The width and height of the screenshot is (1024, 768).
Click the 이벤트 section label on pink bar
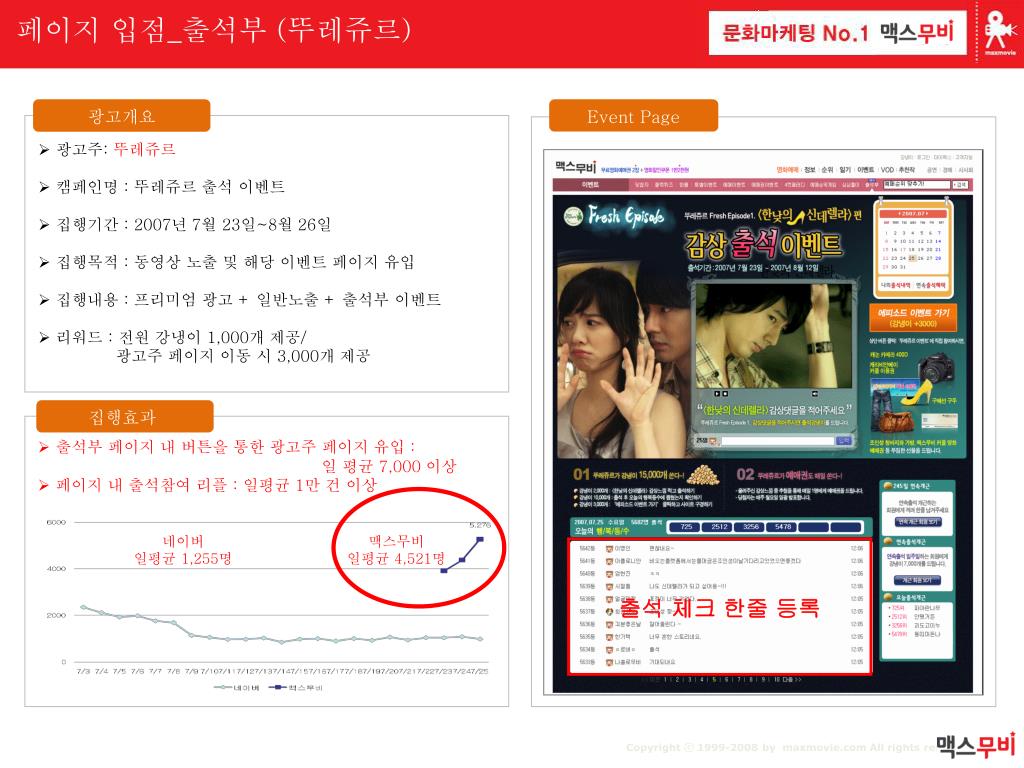590,185
